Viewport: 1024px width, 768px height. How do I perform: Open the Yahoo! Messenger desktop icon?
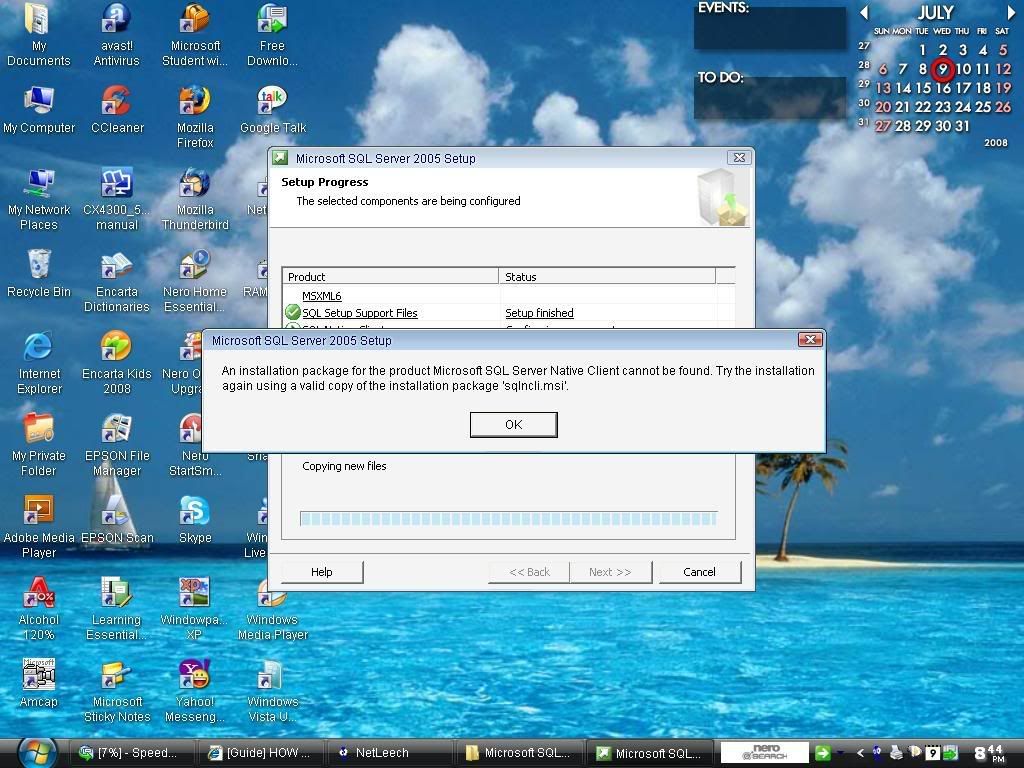[x=194, y=676]
